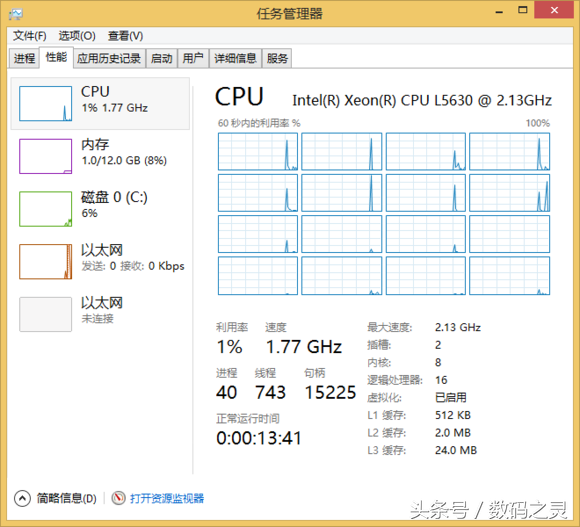Click the thread count 743
The image size is (580, 527).
click(270, 392)
